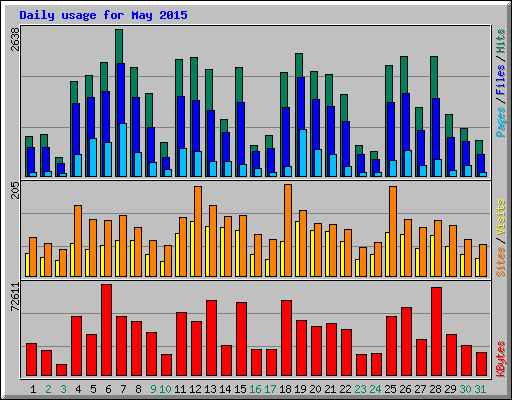Click the Sites / Visits legend label
This screenshot has height=400, width=512.
(x=501, y=238)
